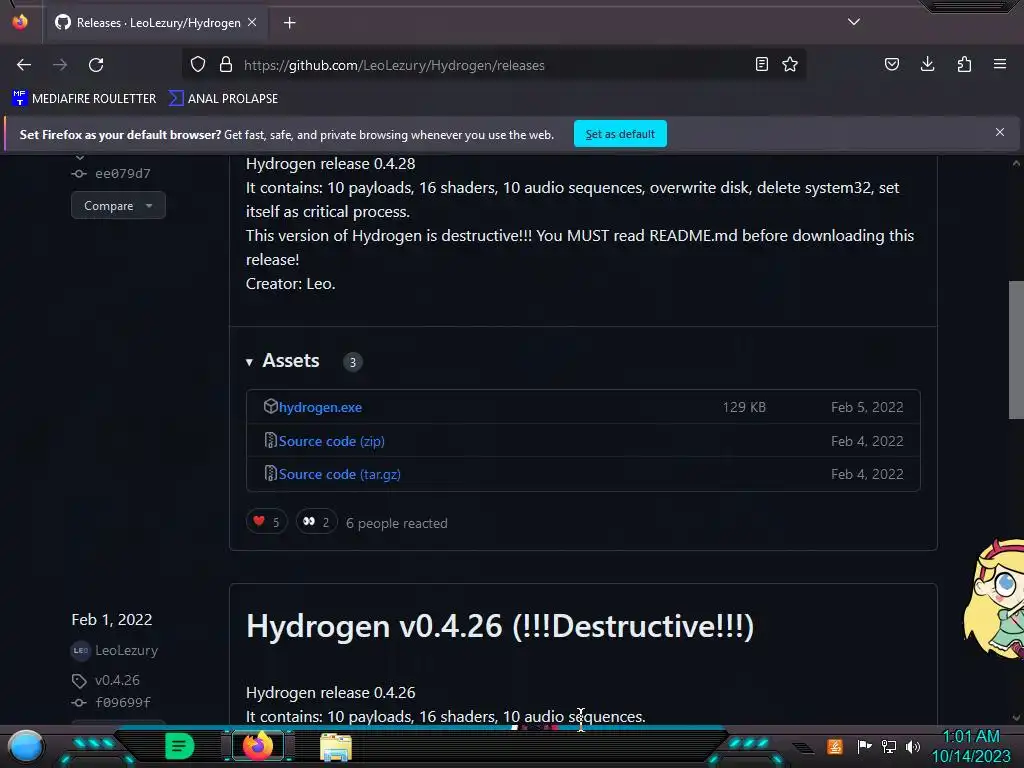Open a new tab with the plus button

click(289, 23)
